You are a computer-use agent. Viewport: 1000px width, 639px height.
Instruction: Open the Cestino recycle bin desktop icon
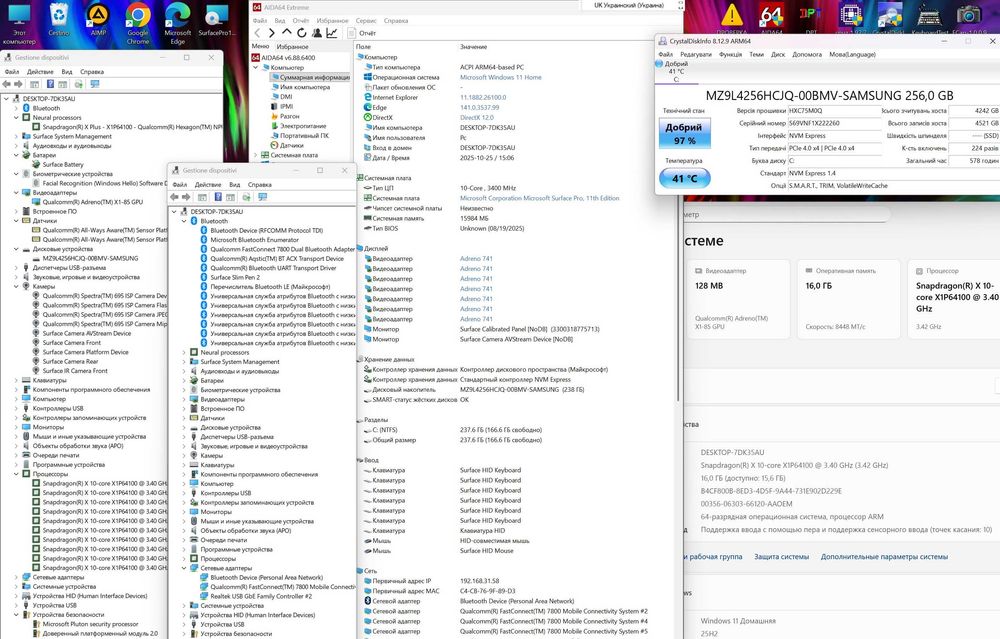click(x=59, y=20)
